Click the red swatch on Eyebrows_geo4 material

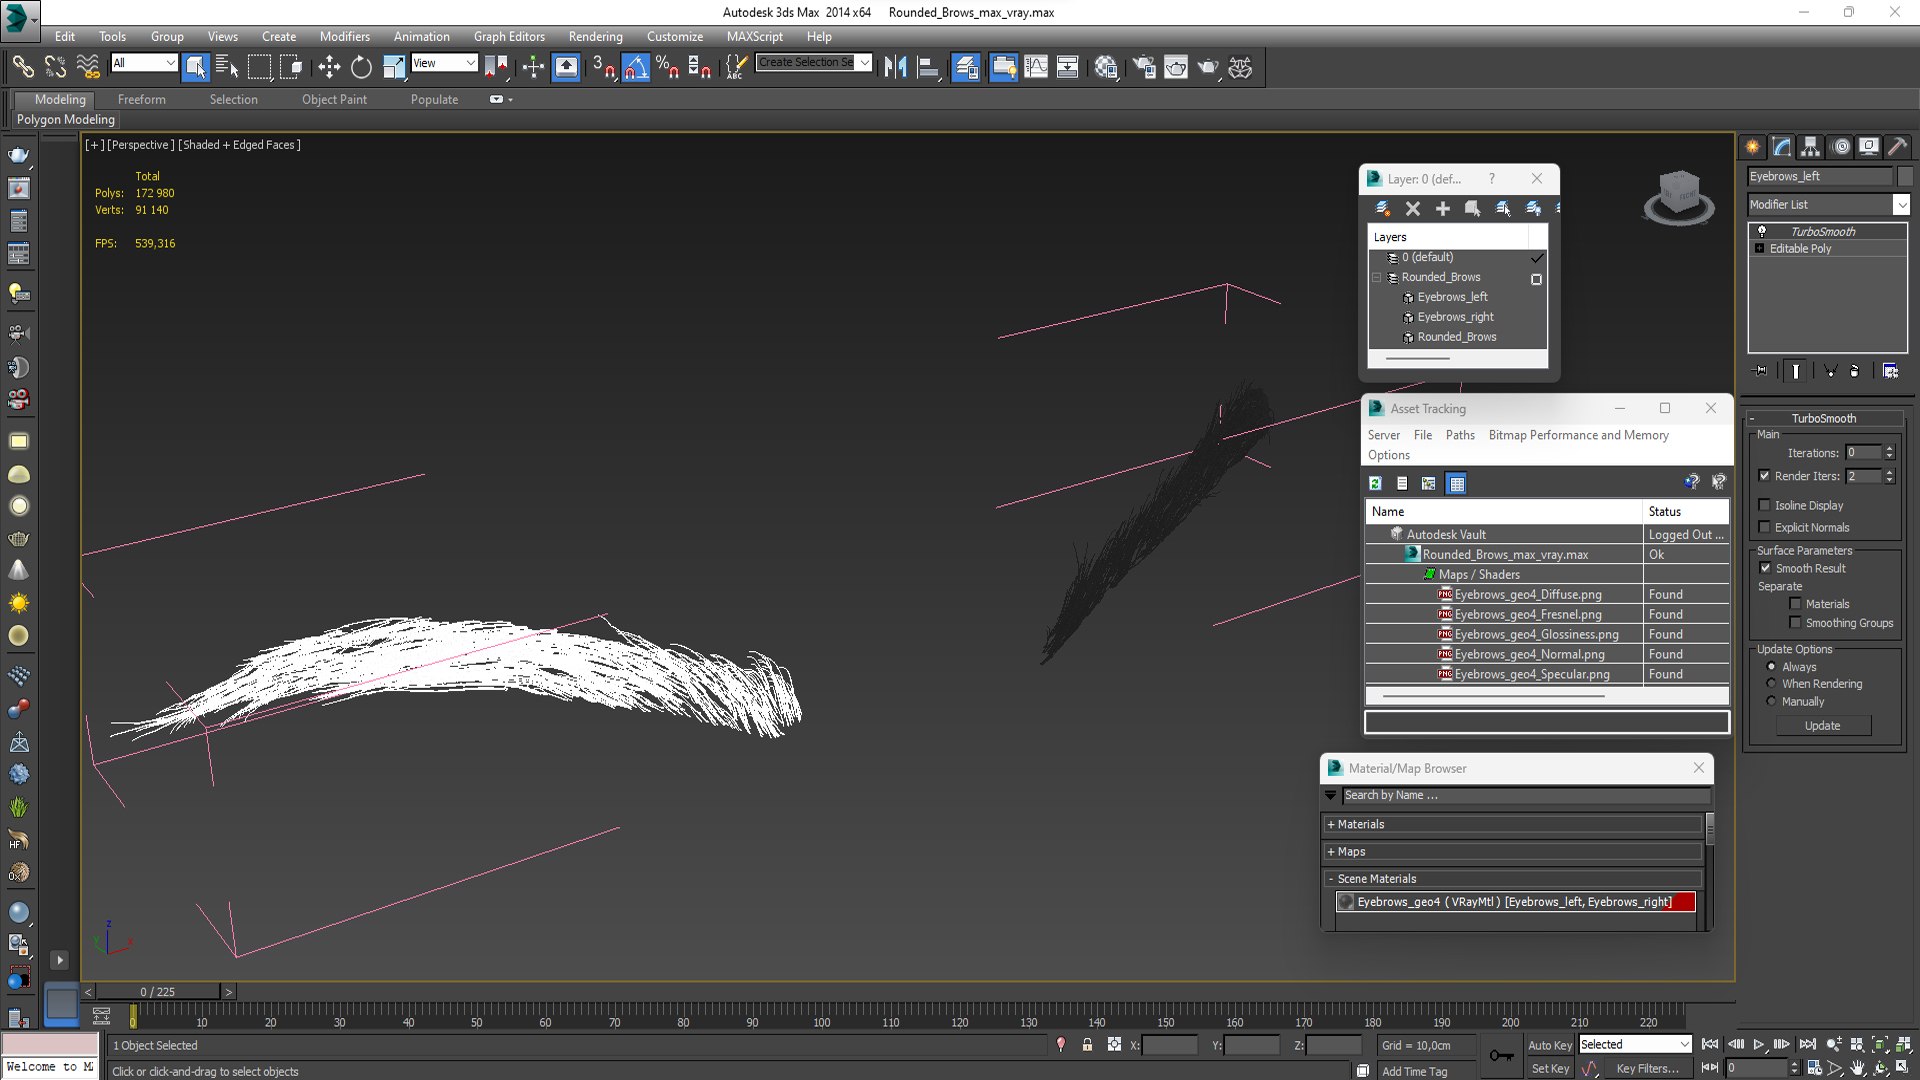1684,902
